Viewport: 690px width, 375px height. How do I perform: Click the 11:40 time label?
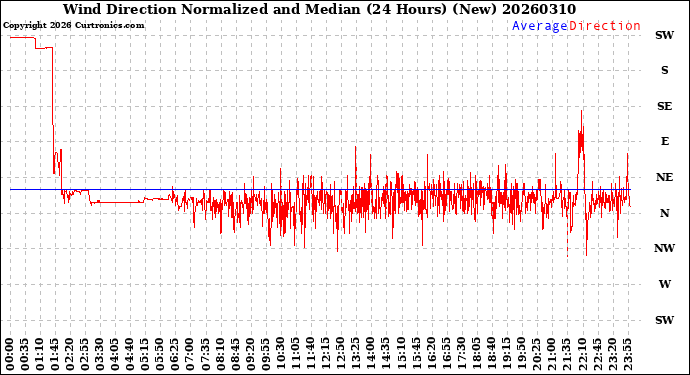click(311, 355)
